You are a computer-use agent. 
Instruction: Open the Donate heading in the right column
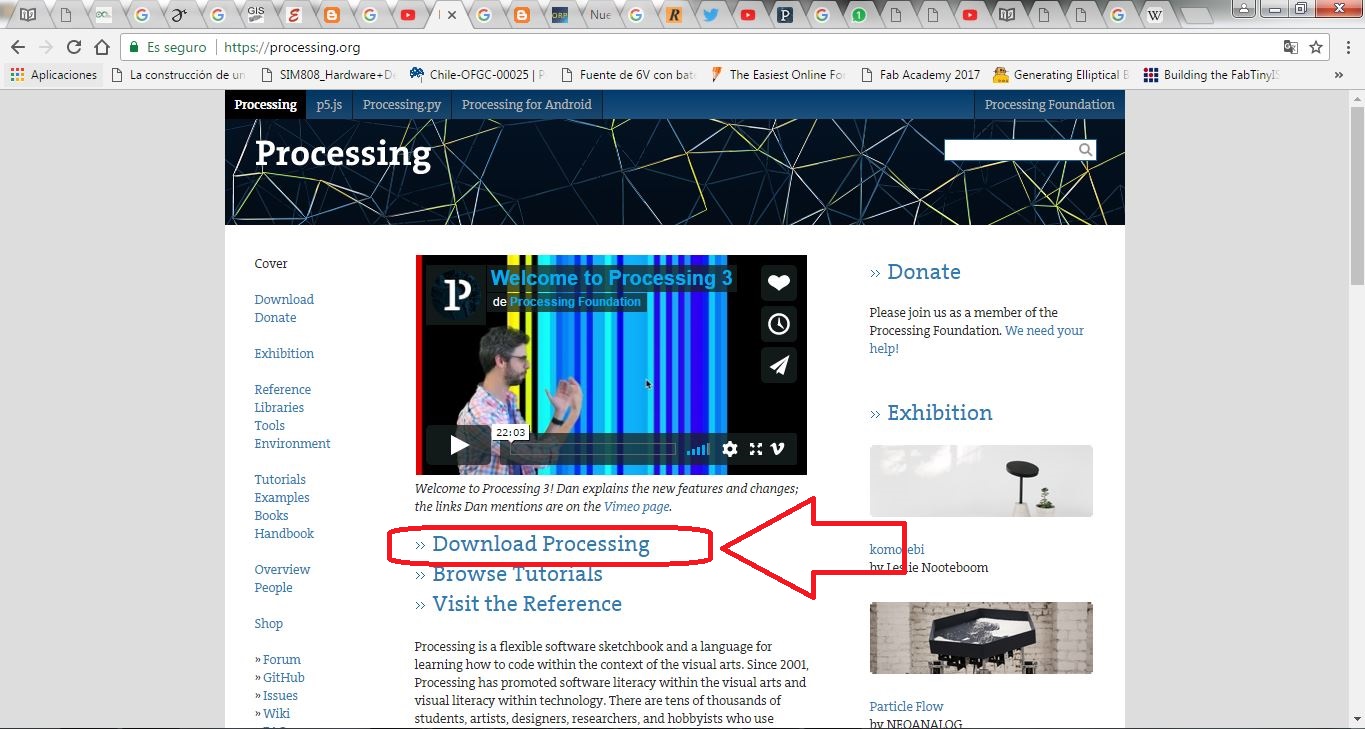[x=923, y=272]
